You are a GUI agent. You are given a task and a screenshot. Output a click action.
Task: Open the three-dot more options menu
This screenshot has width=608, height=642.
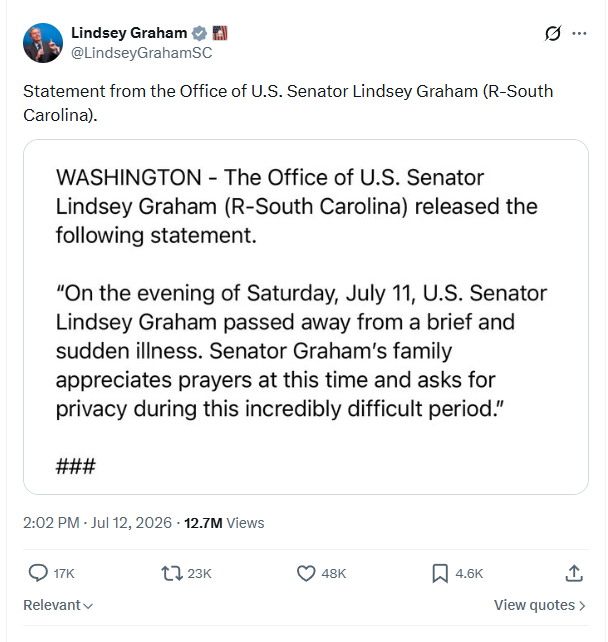pyautogui.click(x=579, y=33)
